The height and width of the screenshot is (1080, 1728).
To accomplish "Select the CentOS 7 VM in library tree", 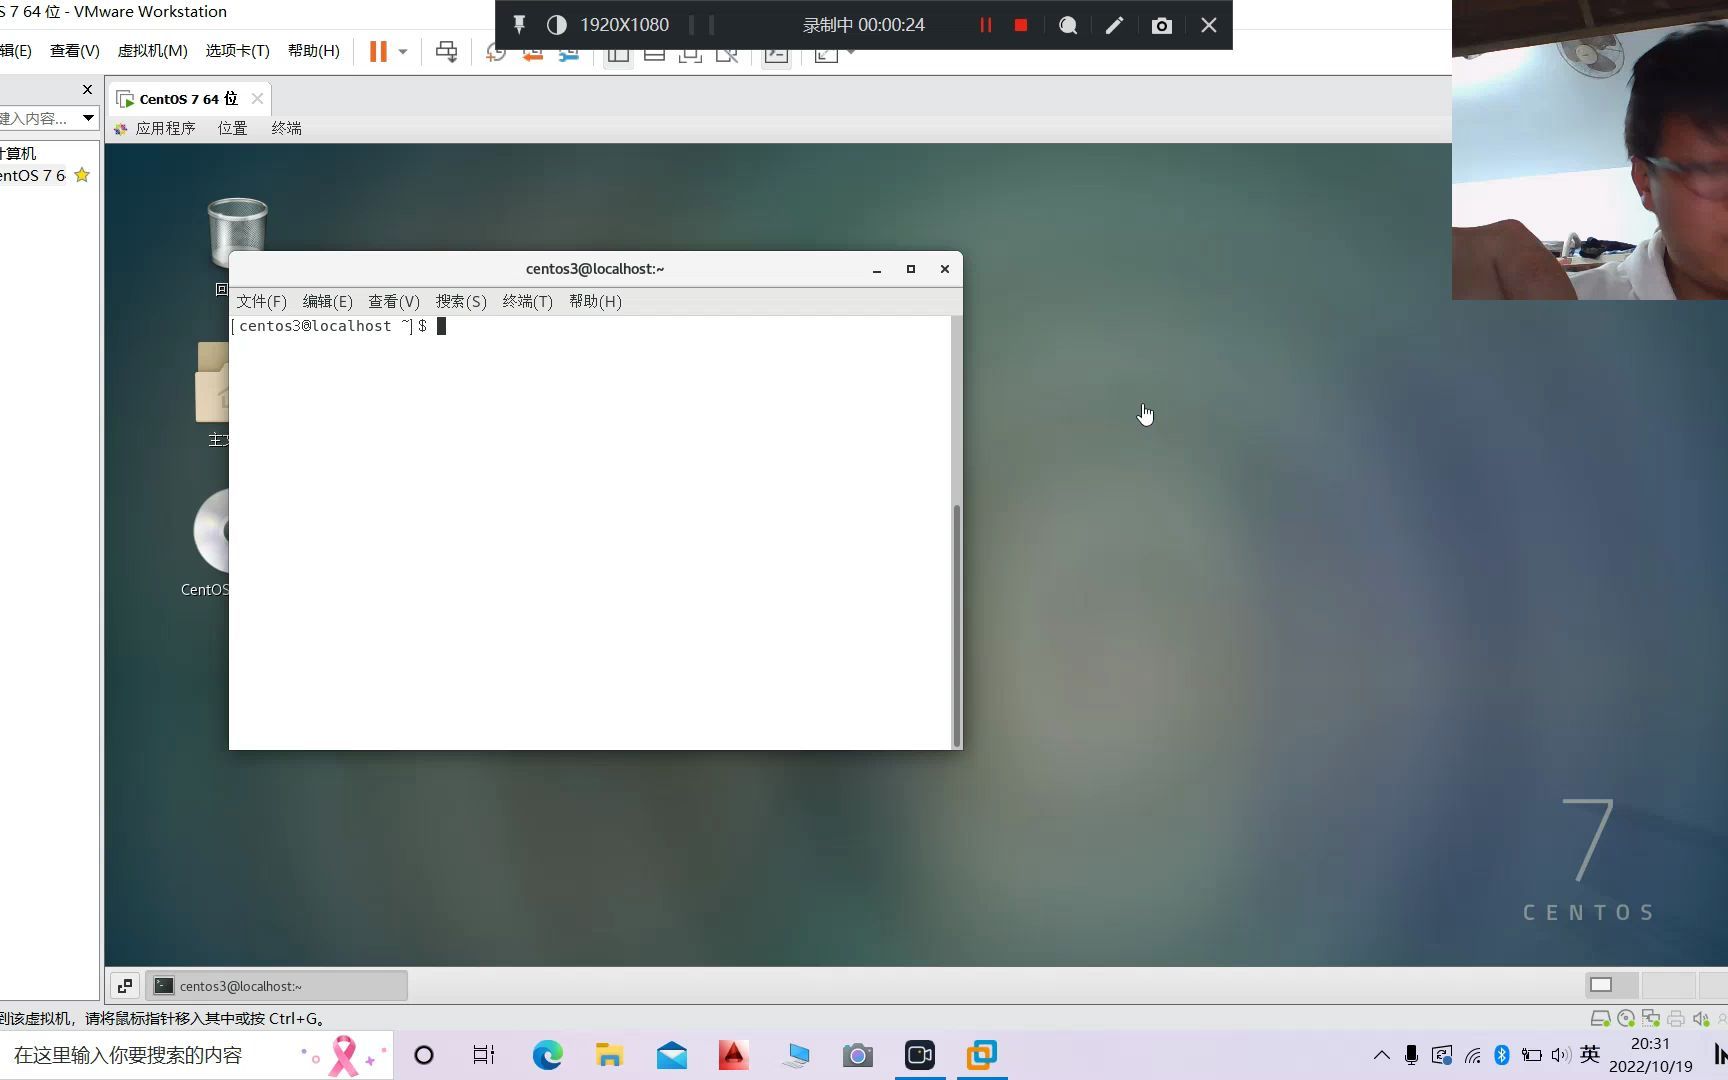I will point(33,175).
